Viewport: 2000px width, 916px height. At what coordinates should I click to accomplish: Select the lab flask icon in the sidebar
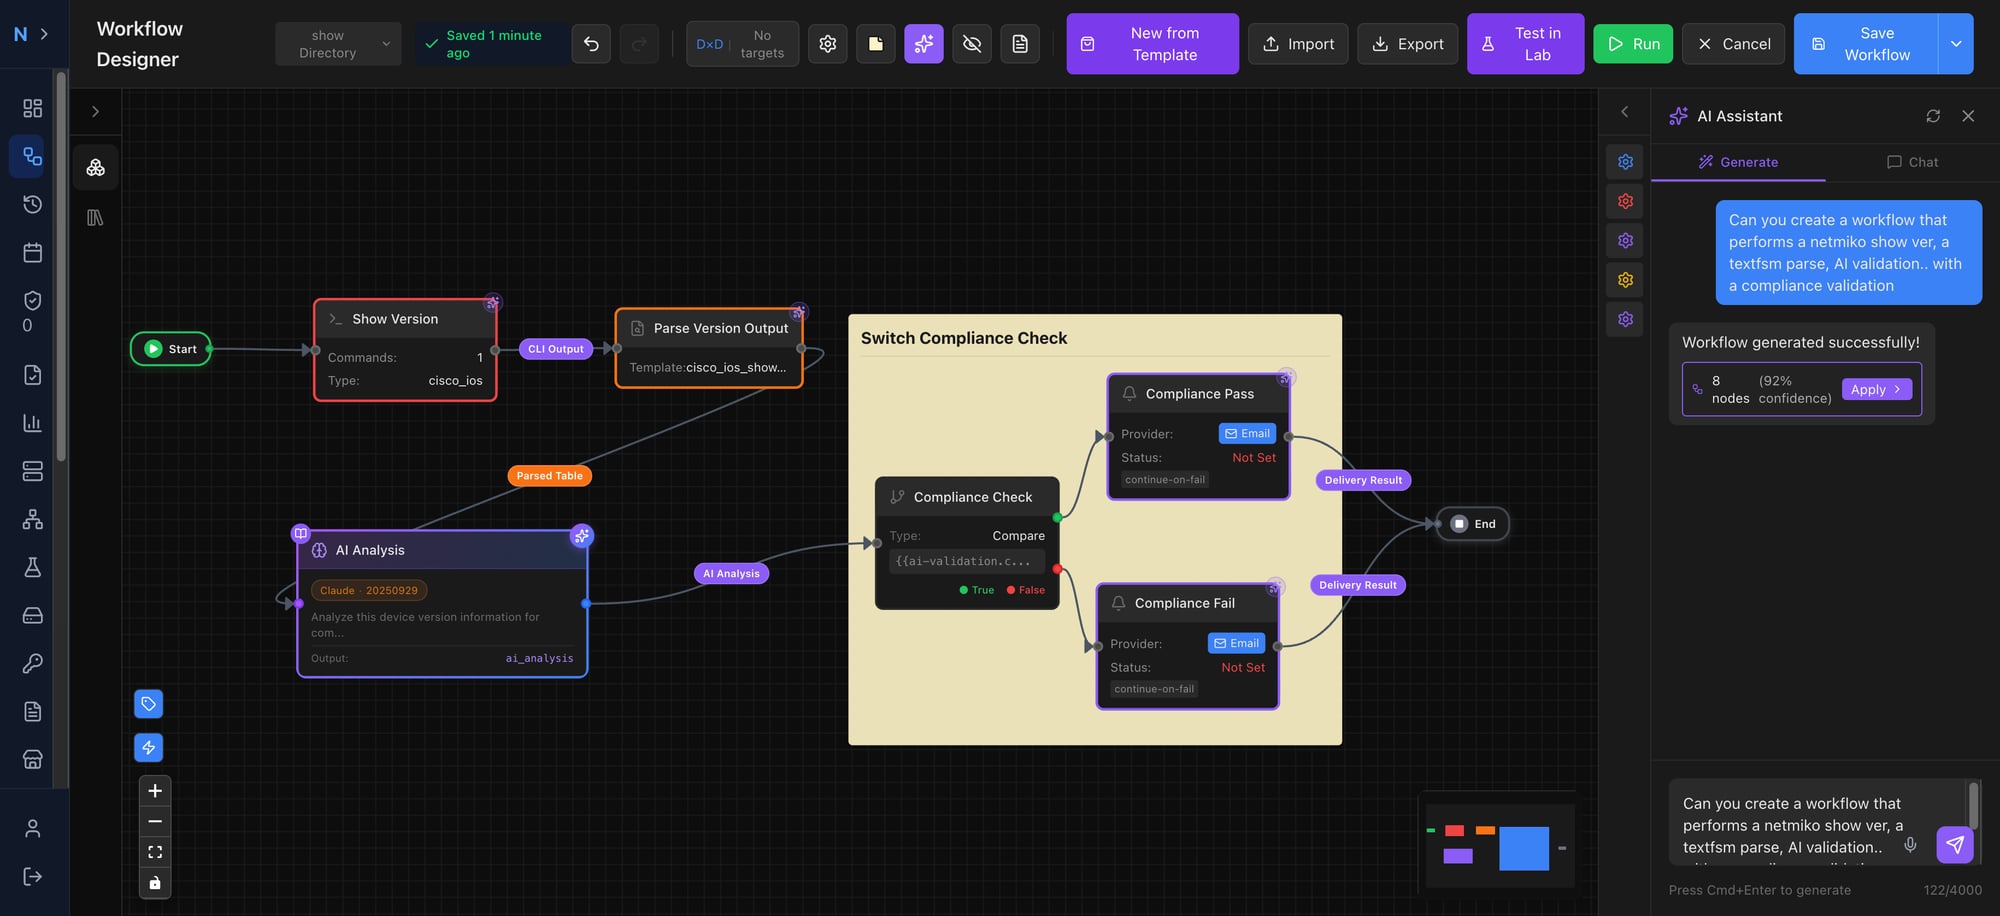(31, 567)
